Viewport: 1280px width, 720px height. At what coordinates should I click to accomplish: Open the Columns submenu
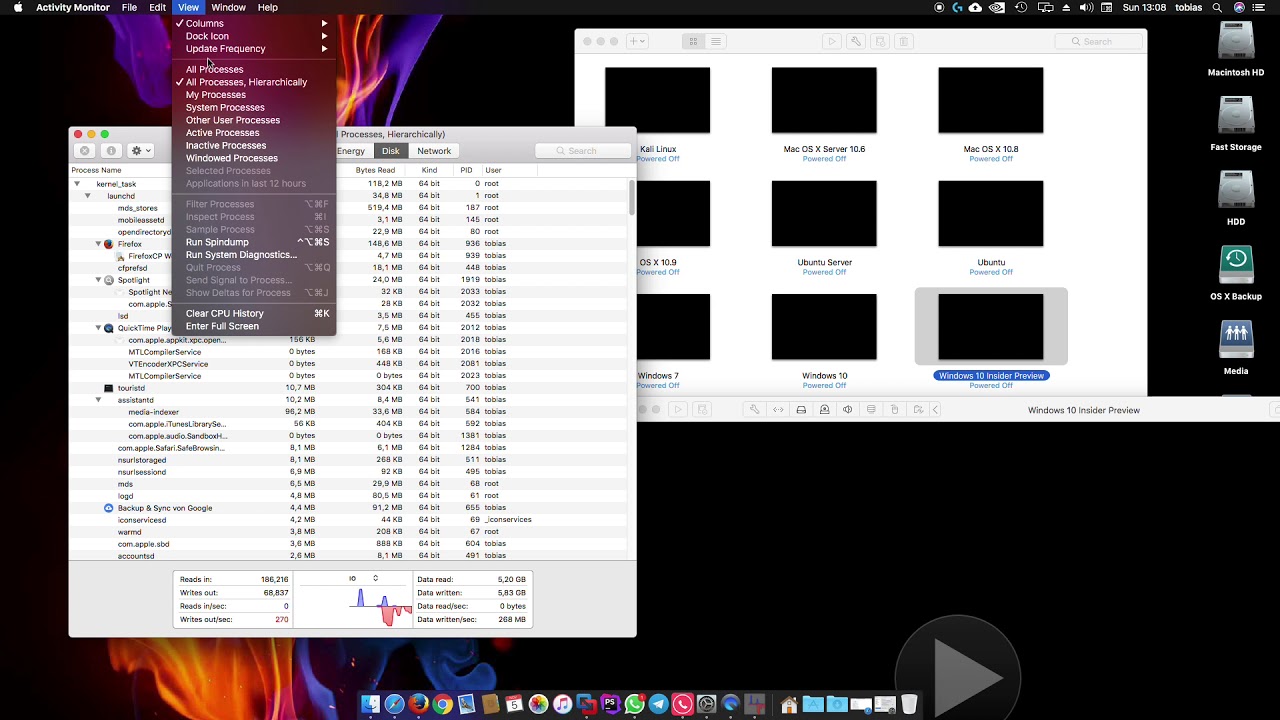256,23
